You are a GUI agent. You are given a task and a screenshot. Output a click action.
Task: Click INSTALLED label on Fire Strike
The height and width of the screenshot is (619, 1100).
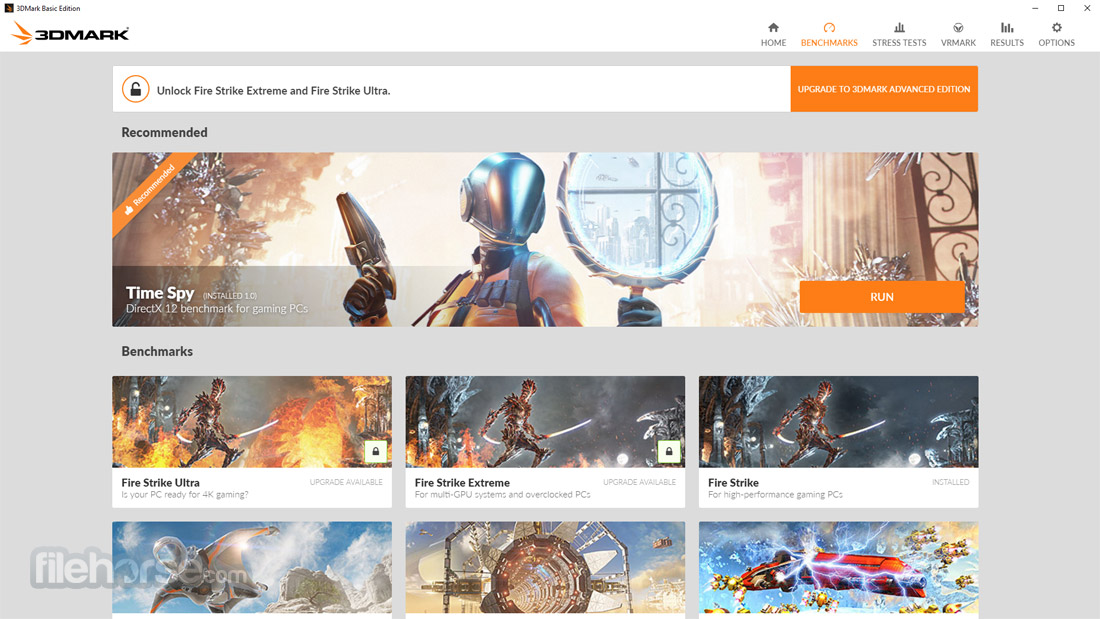pos(951,482)
